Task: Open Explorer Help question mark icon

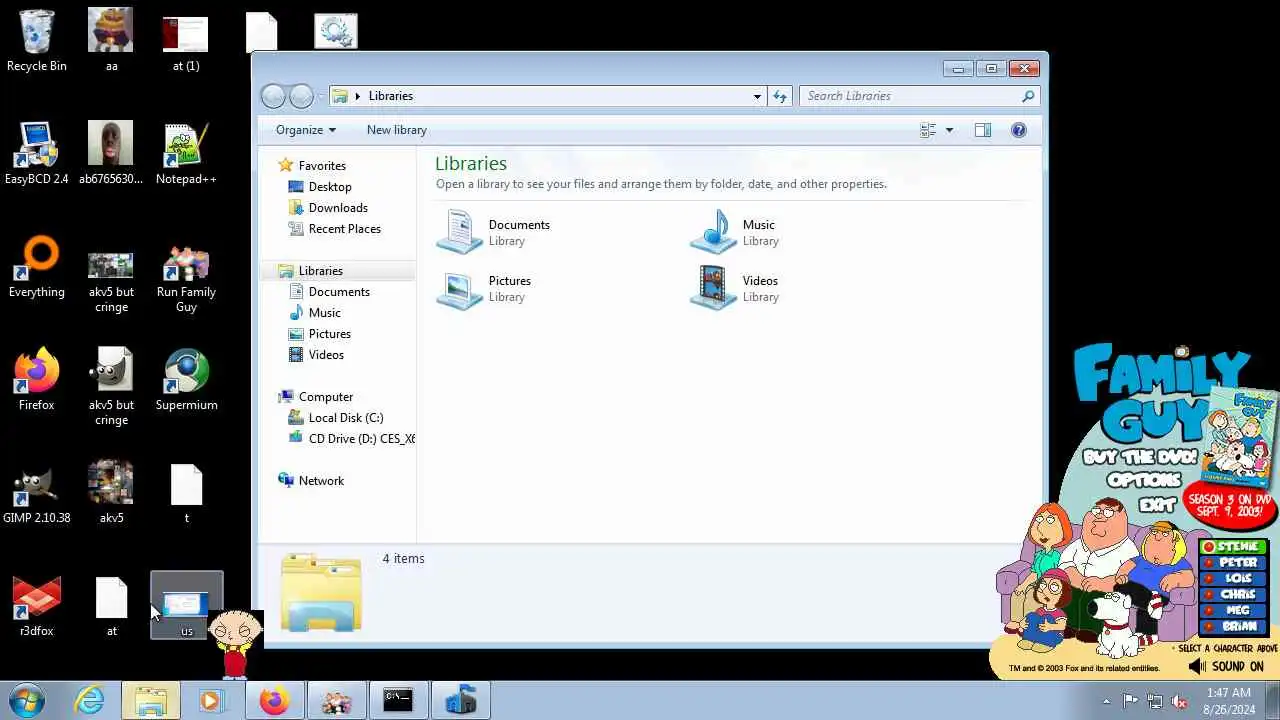Action: 1018,130
